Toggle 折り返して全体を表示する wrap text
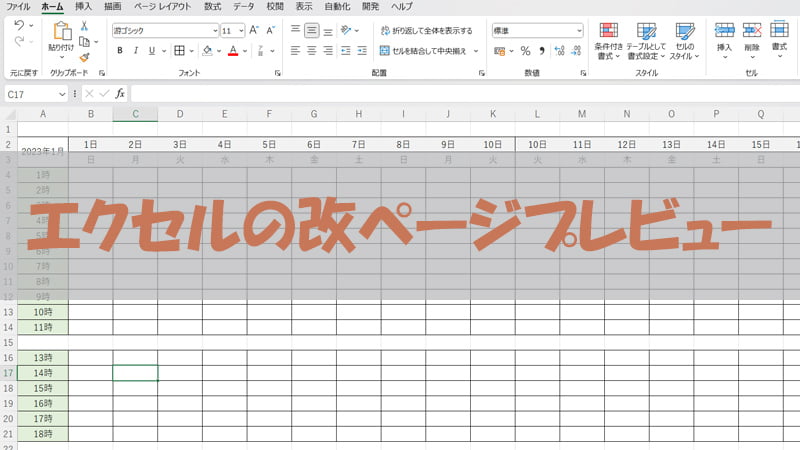Screen dimensions: 800x450 click(427, 30)
